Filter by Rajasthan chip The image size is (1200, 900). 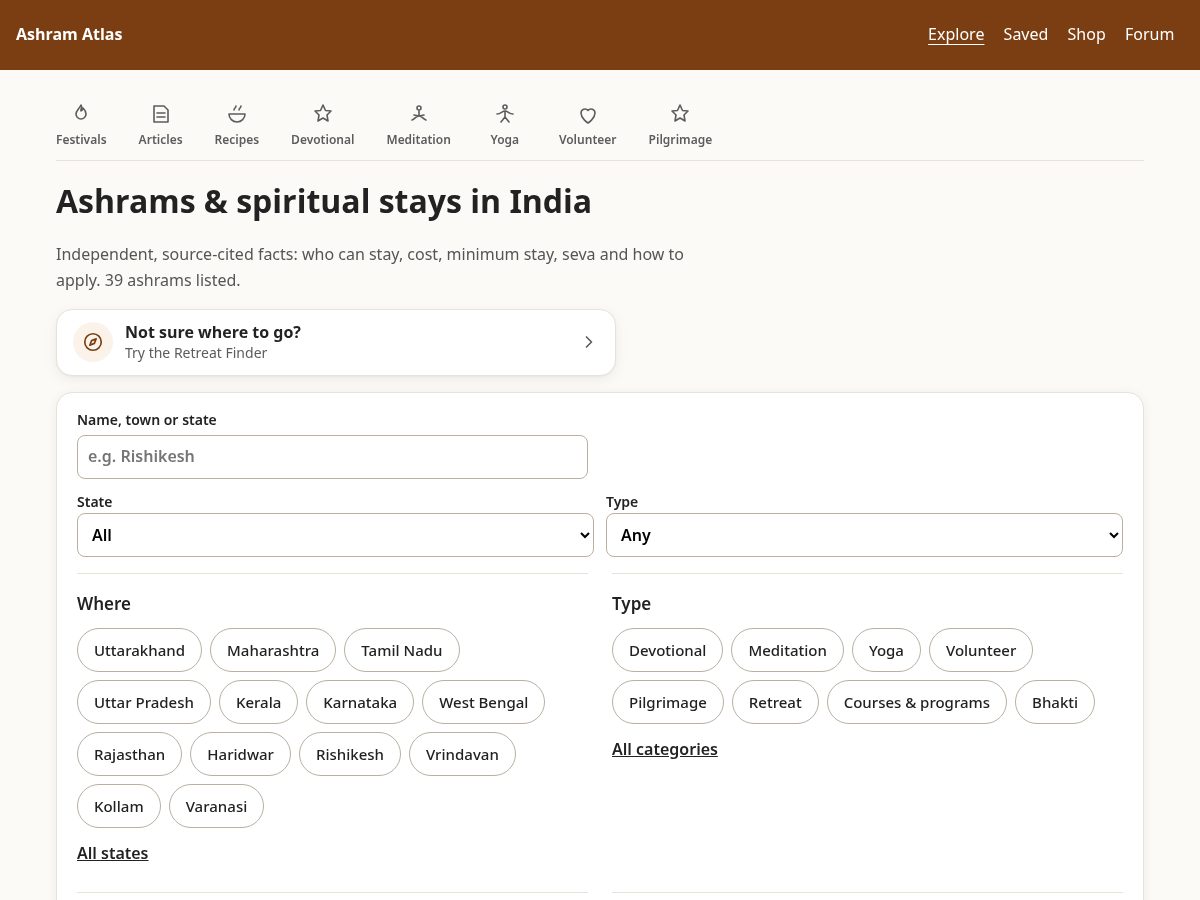click(129, 754)
